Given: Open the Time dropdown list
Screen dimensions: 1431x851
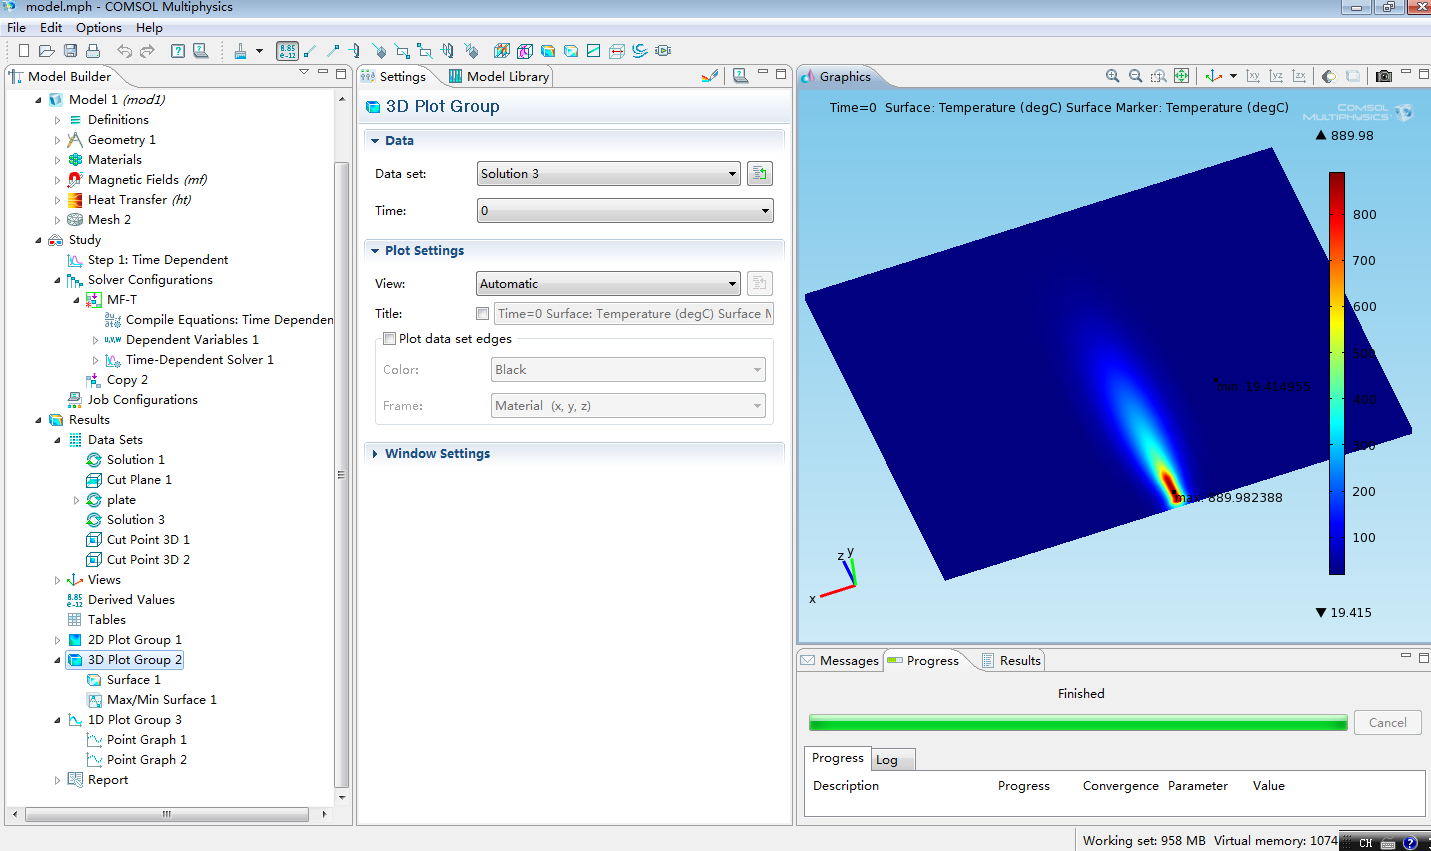Looking at the screenshot, I should pyautogui.click(x=625, y=211).
